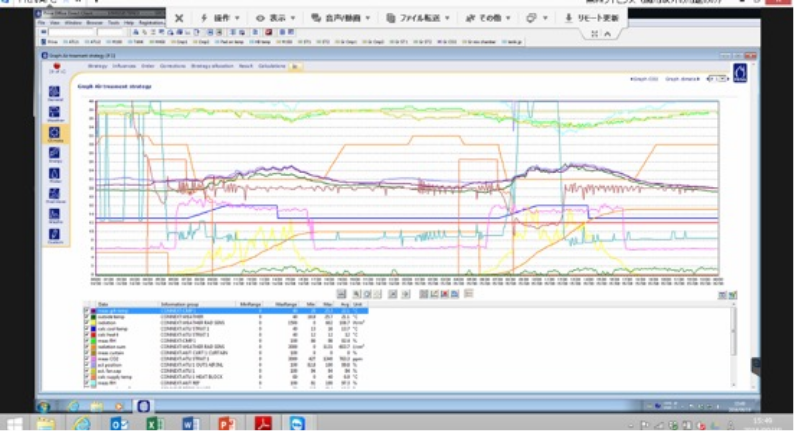794x431 pixels.
Task: Open the その他 dropdown
Action: tap(488, 18)
